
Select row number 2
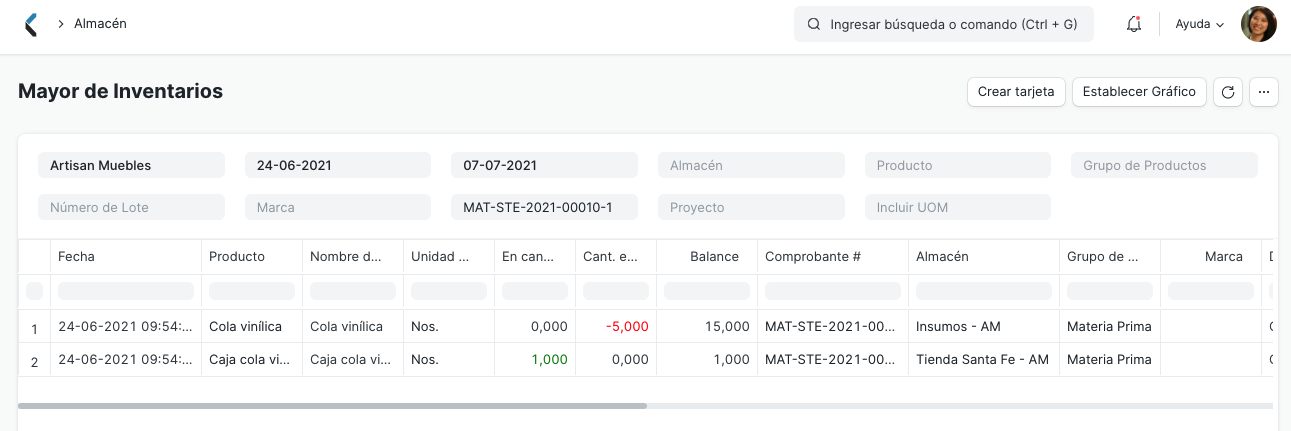point(34,361)
